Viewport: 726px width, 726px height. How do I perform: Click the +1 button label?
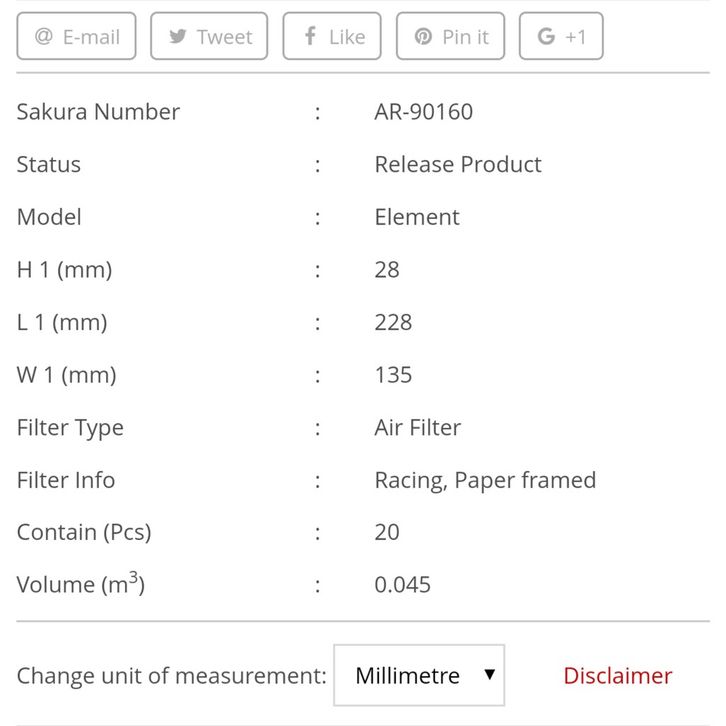tap(575, 37)
